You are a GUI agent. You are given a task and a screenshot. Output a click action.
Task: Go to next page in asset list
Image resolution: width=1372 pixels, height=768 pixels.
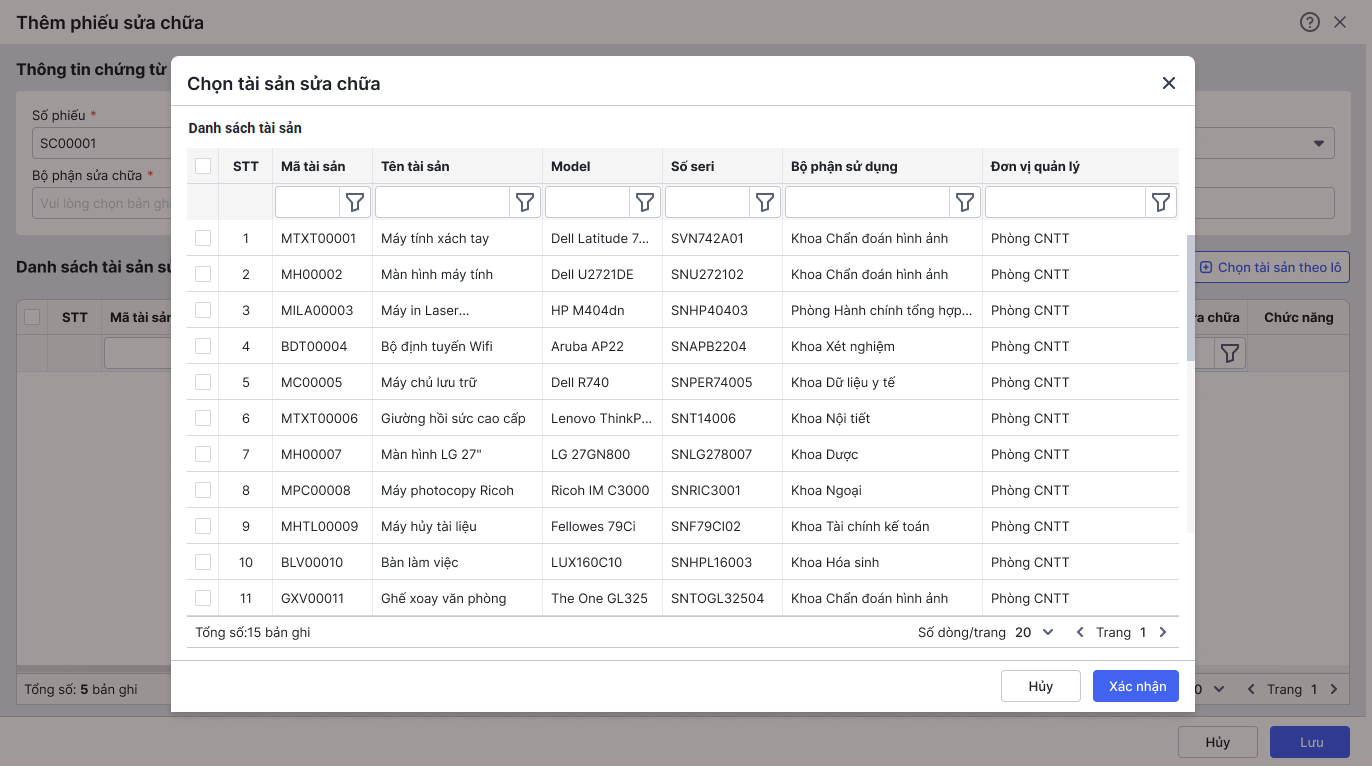(x=1163, y=632)
